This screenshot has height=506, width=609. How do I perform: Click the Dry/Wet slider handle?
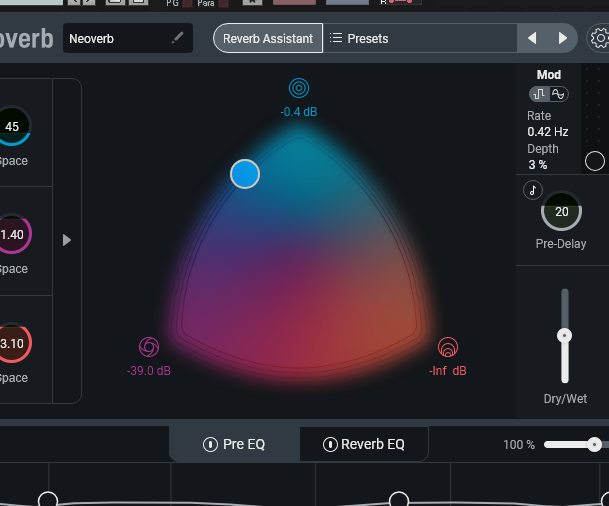[564, 336]
